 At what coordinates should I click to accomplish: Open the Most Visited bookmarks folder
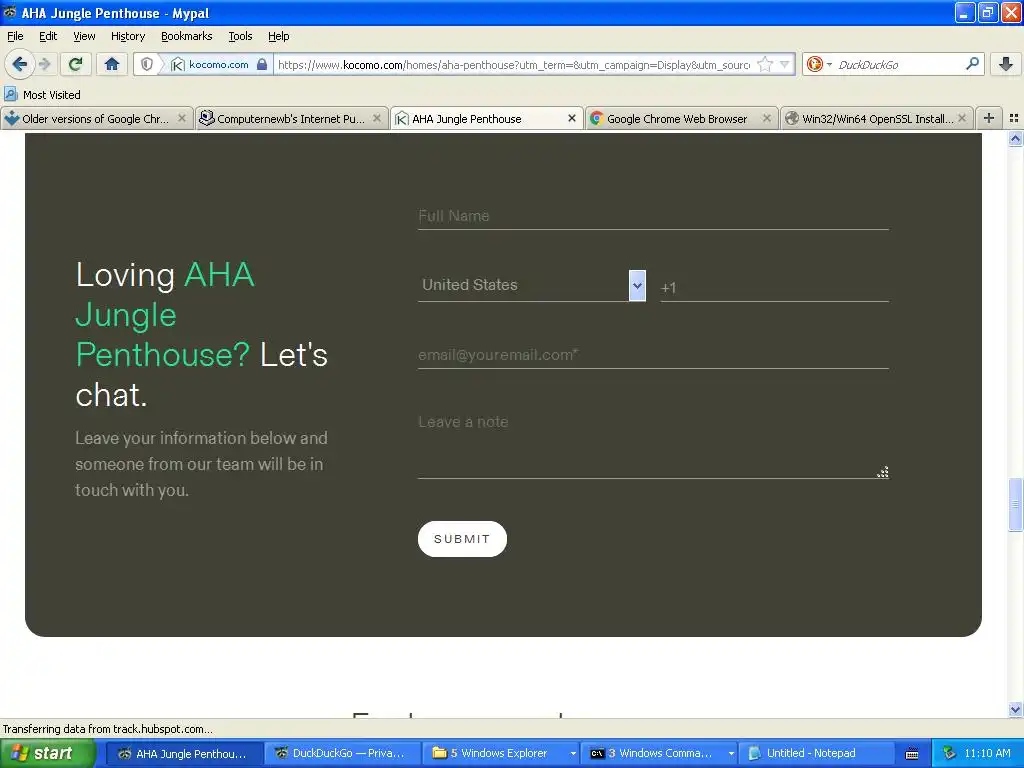[42, 95]
